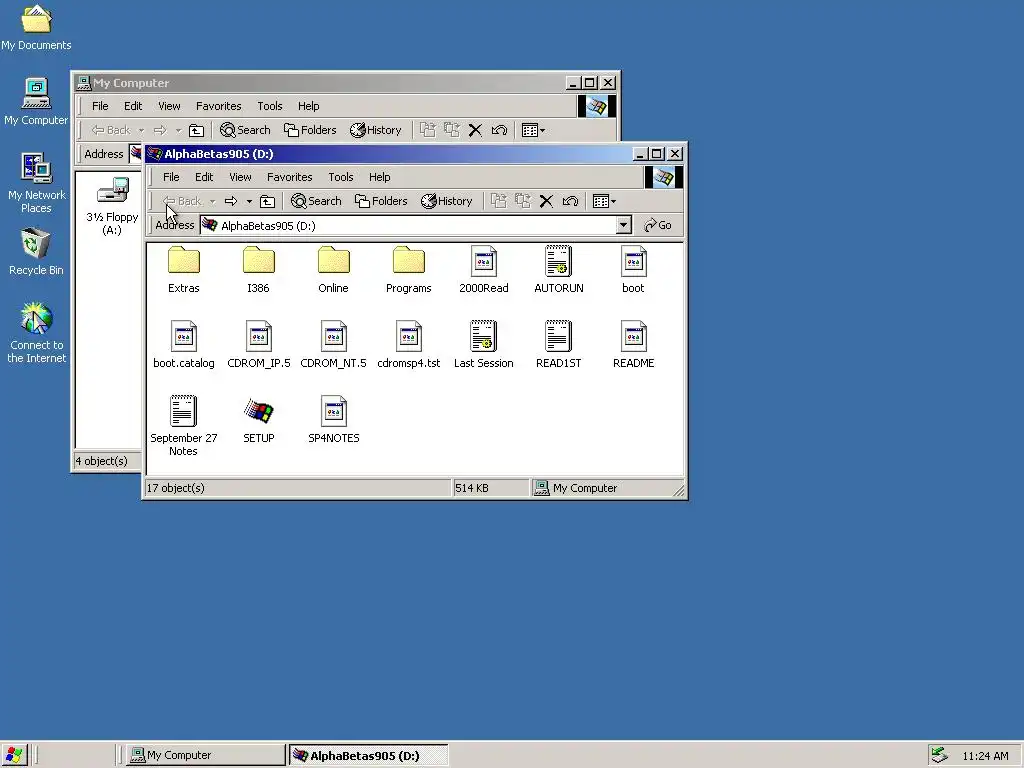Open Back history dropdown in My Computer window
Screen dimensions: 1024x768
click(141, 130)
